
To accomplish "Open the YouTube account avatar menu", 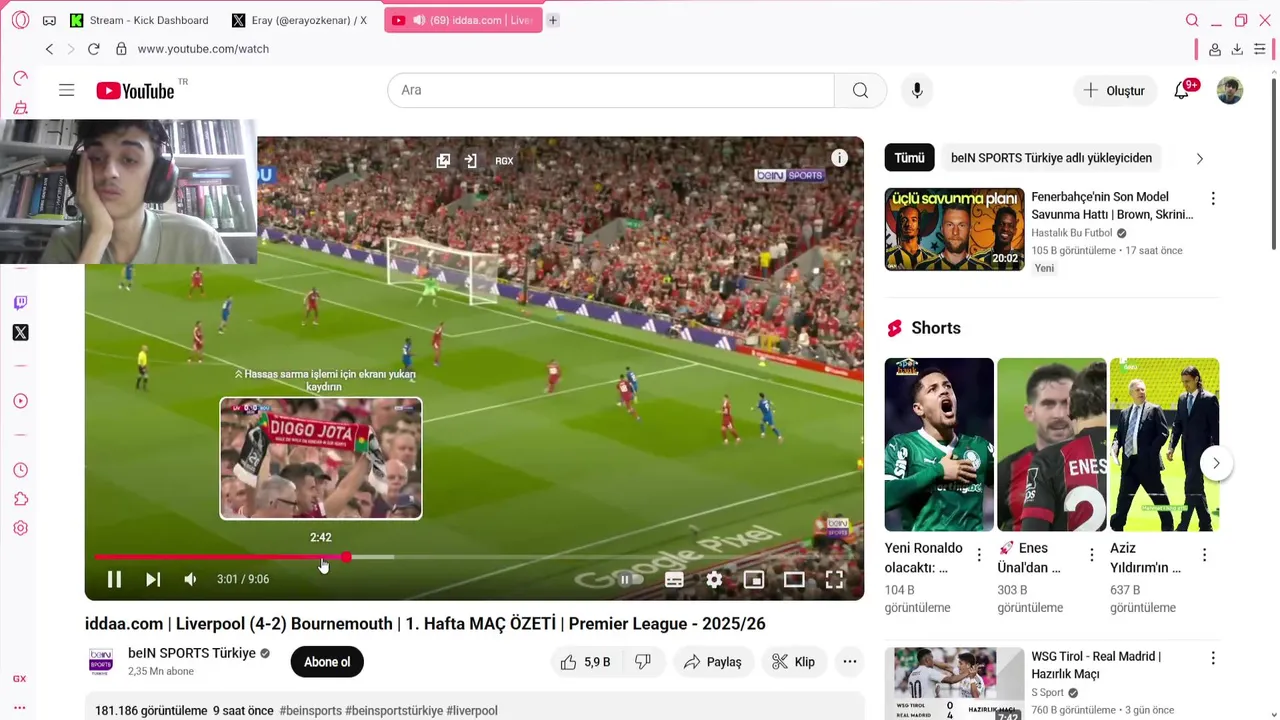I will click(x=1230, y=91).
